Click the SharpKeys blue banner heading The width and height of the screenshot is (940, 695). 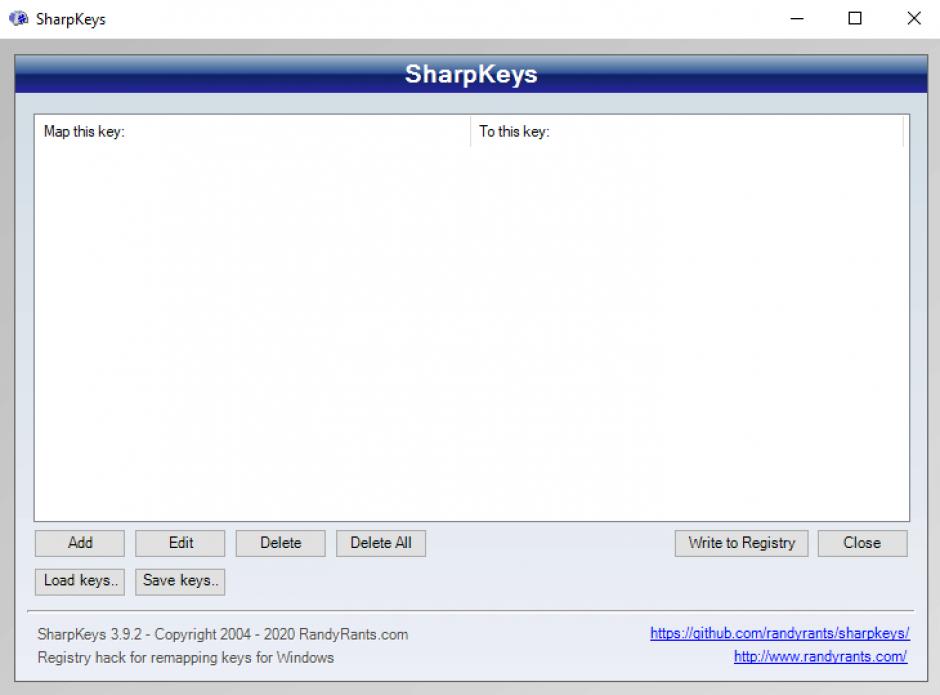coord(471,75)
